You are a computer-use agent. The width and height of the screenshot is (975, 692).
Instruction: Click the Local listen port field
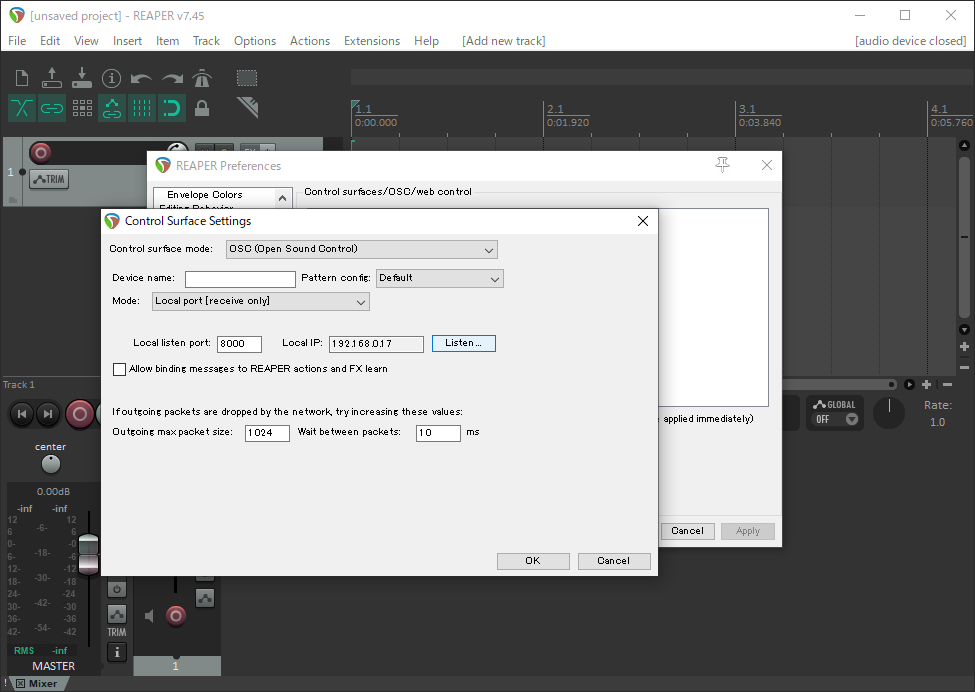pyautogui.click(x=239, y=344)
